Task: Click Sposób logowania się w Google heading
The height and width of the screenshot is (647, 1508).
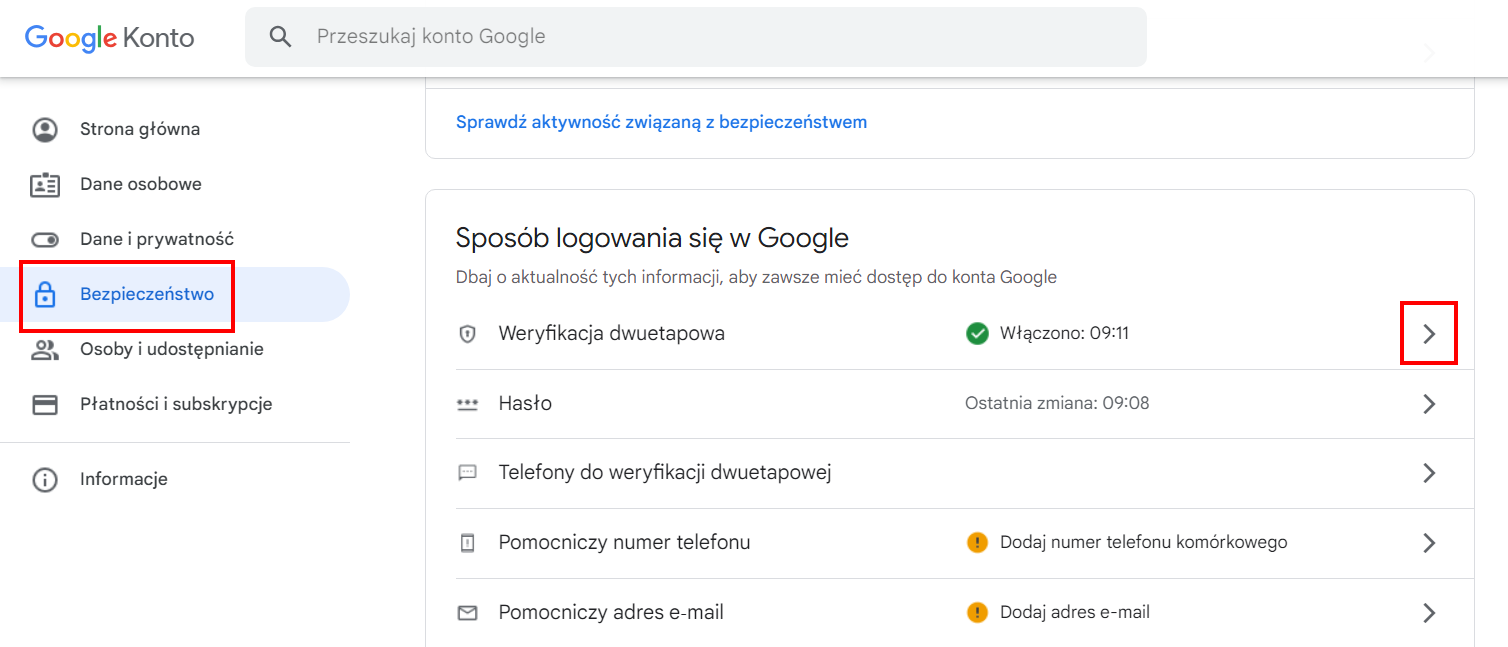Action: pos(652,238)
